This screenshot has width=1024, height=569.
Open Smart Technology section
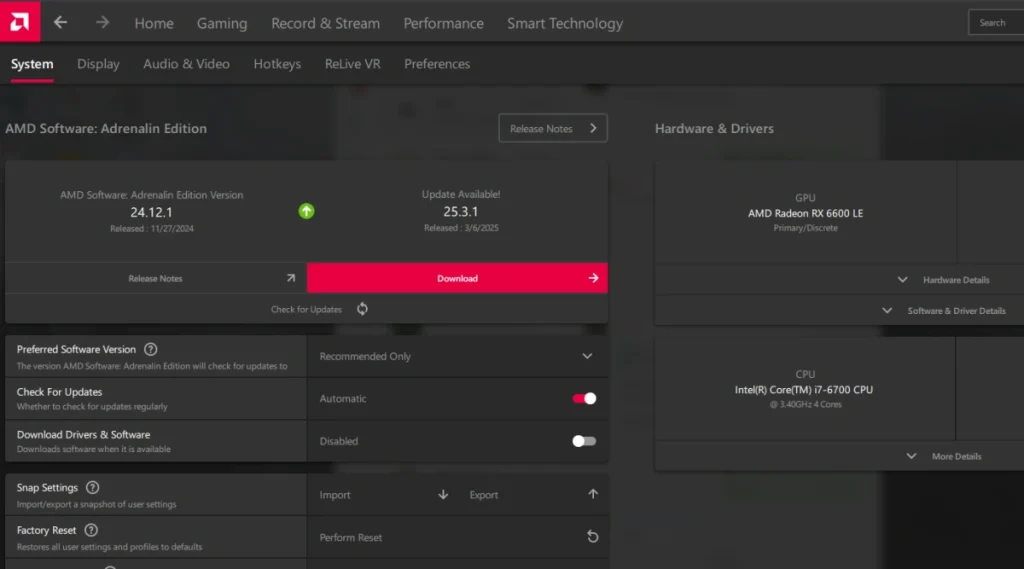coord(565,24)
